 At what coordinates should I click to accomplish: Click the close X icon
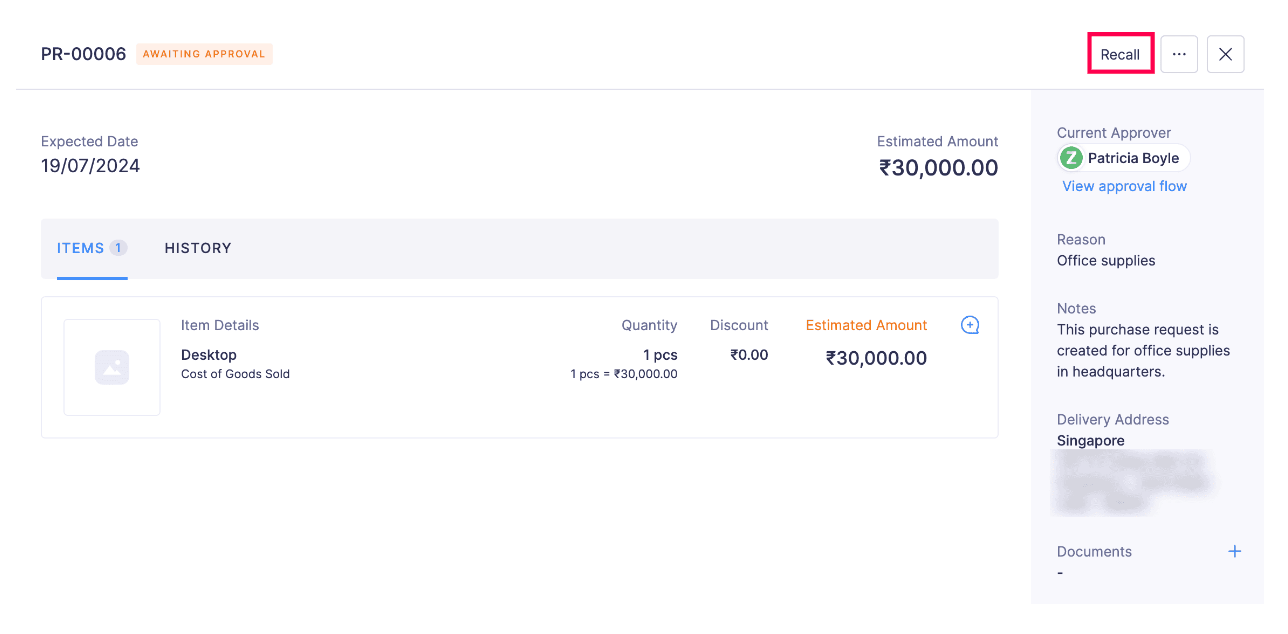[x=1225, y=54]
